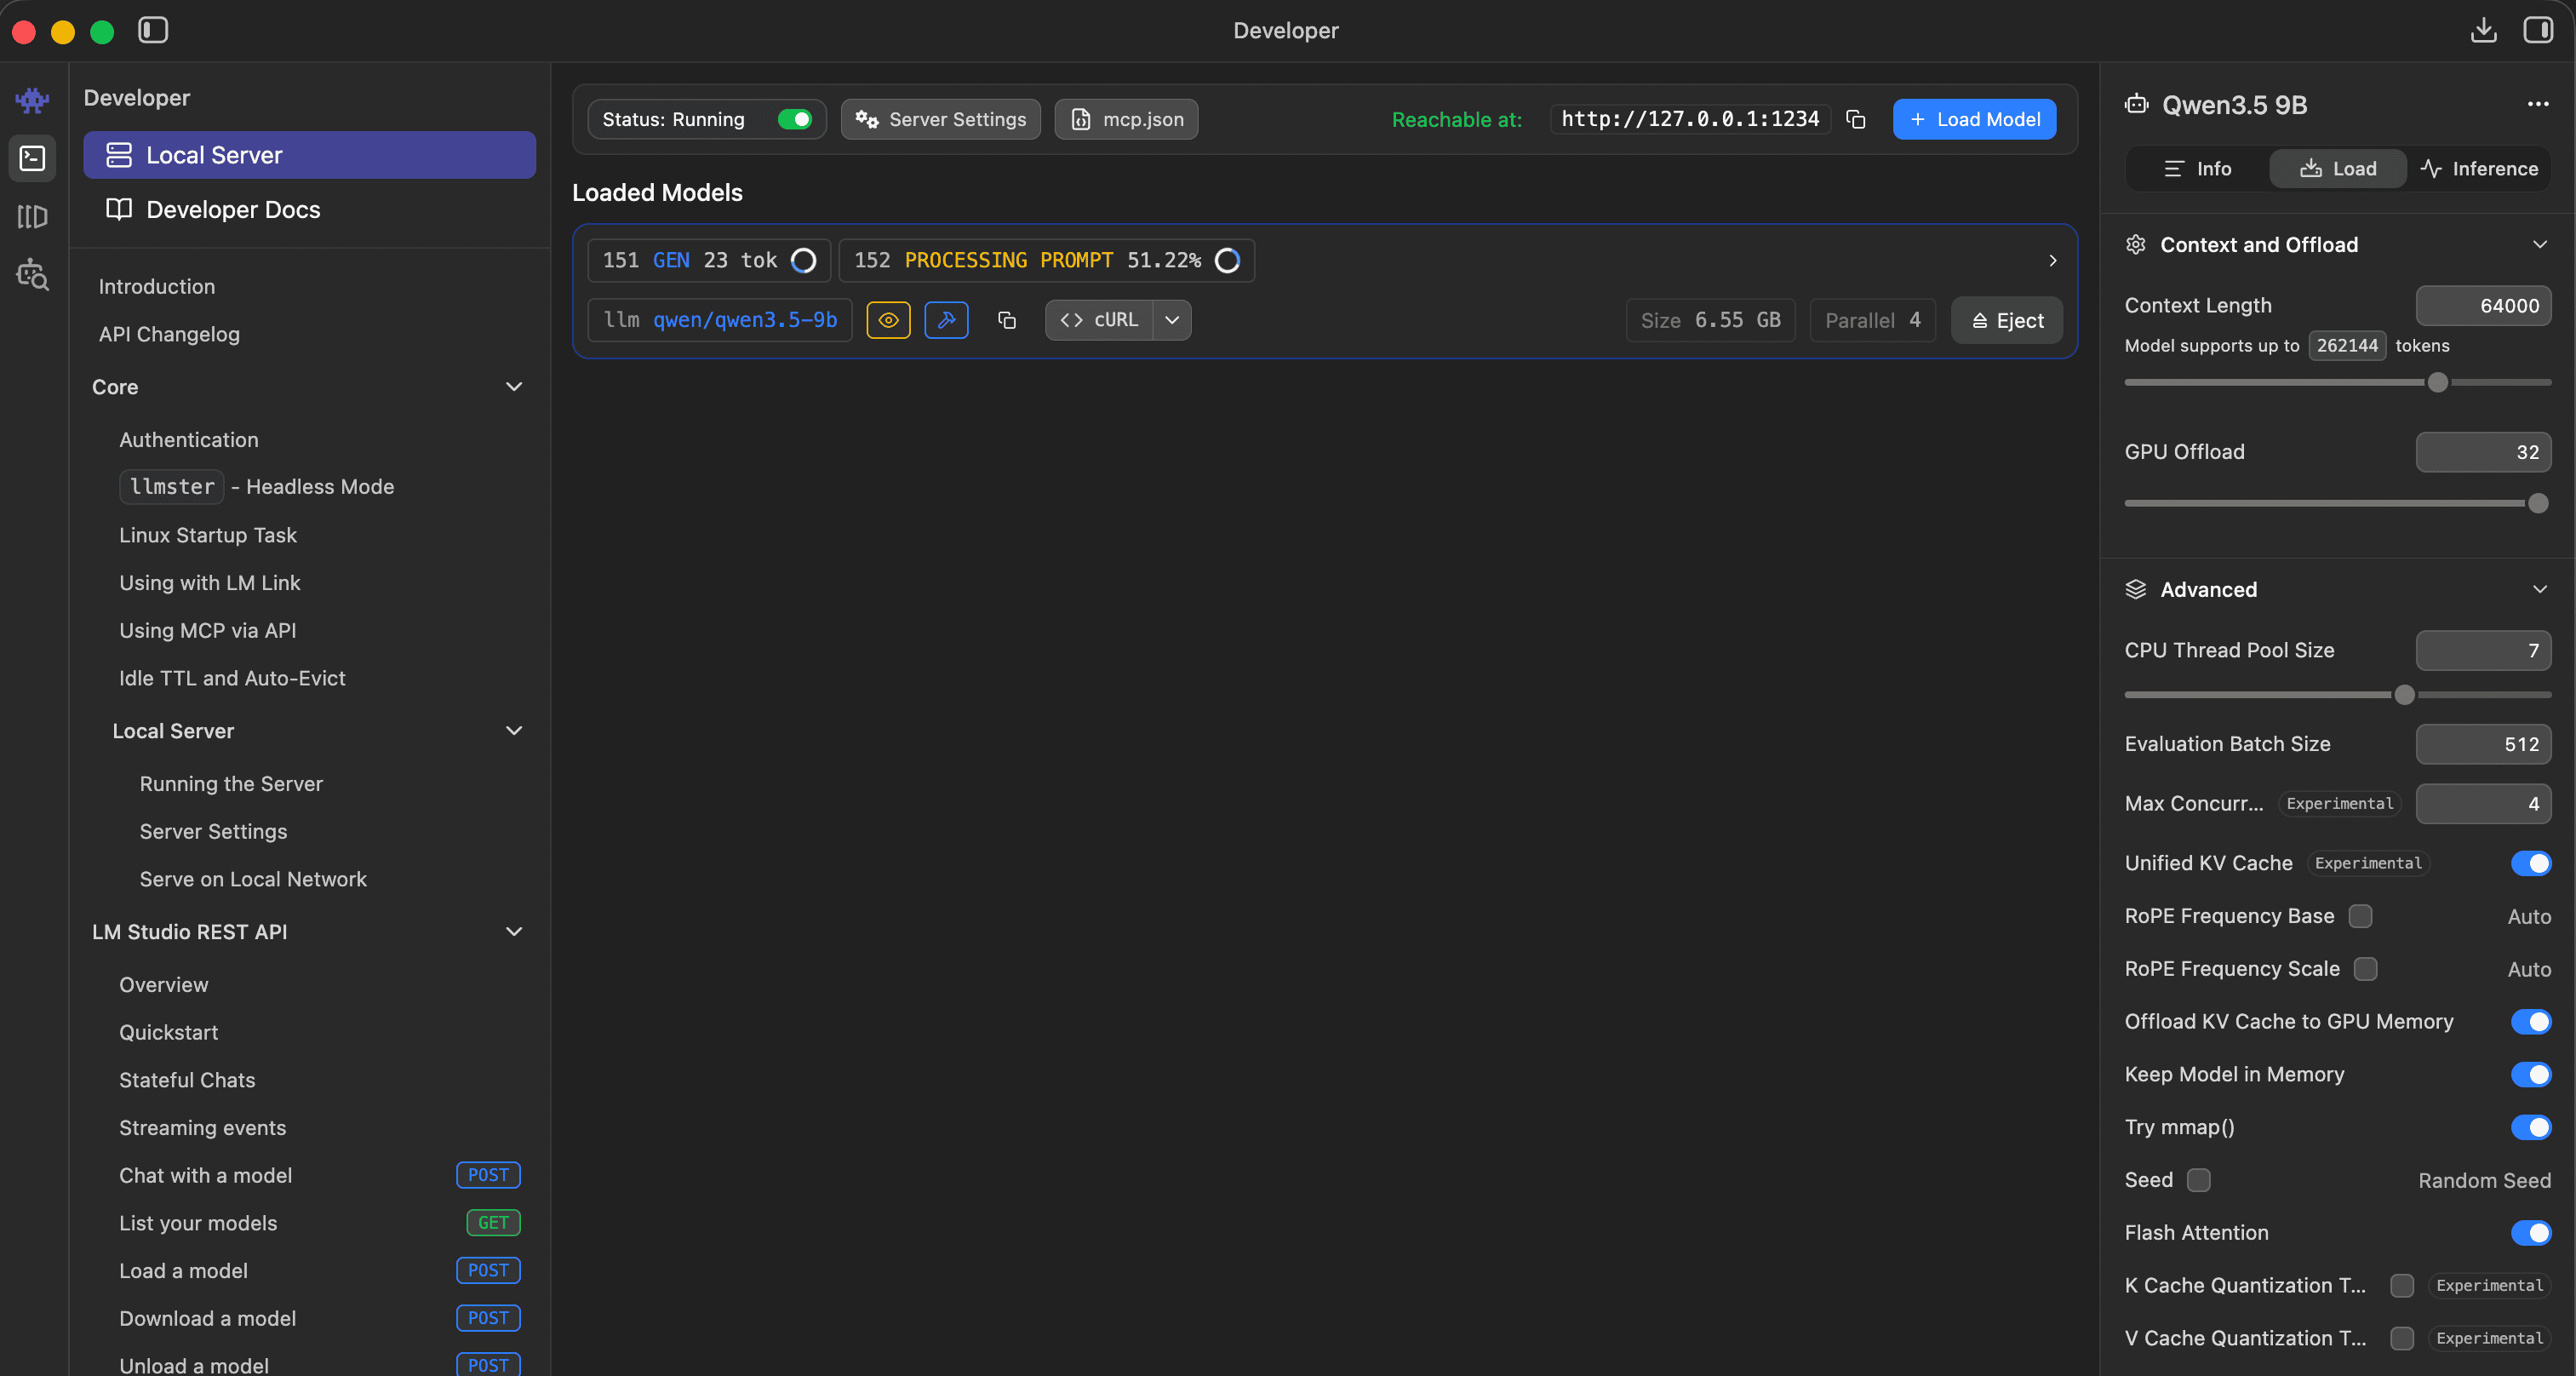The height and width of the screenshot is (1376, 2576).
Task: Open Developer Docs
Action: pyautogui.click(x=309, y=209)
